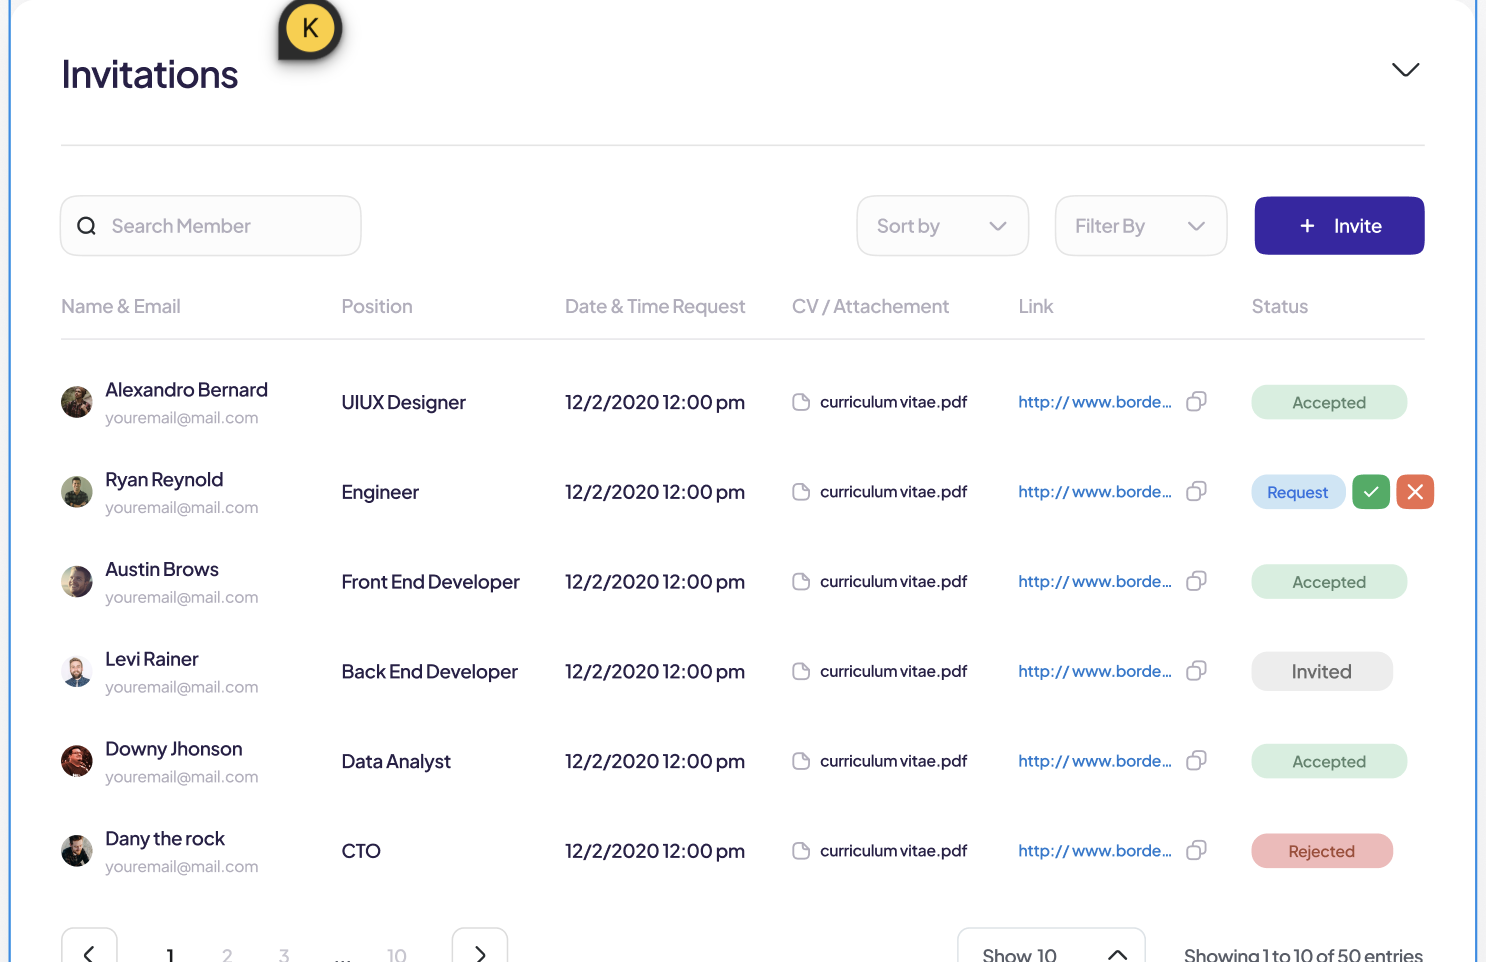The height and width of the screenshot is (962, 1486).
Task: Open curriculum vitae.pdf attachment icon for Levi Rainer
Action: tap(800, 671)
